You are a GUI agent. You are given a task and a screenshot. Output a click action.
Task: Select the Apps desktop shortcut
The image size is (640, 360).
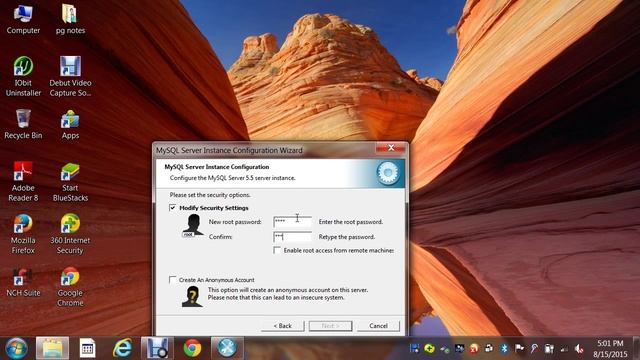coord(70,124)
